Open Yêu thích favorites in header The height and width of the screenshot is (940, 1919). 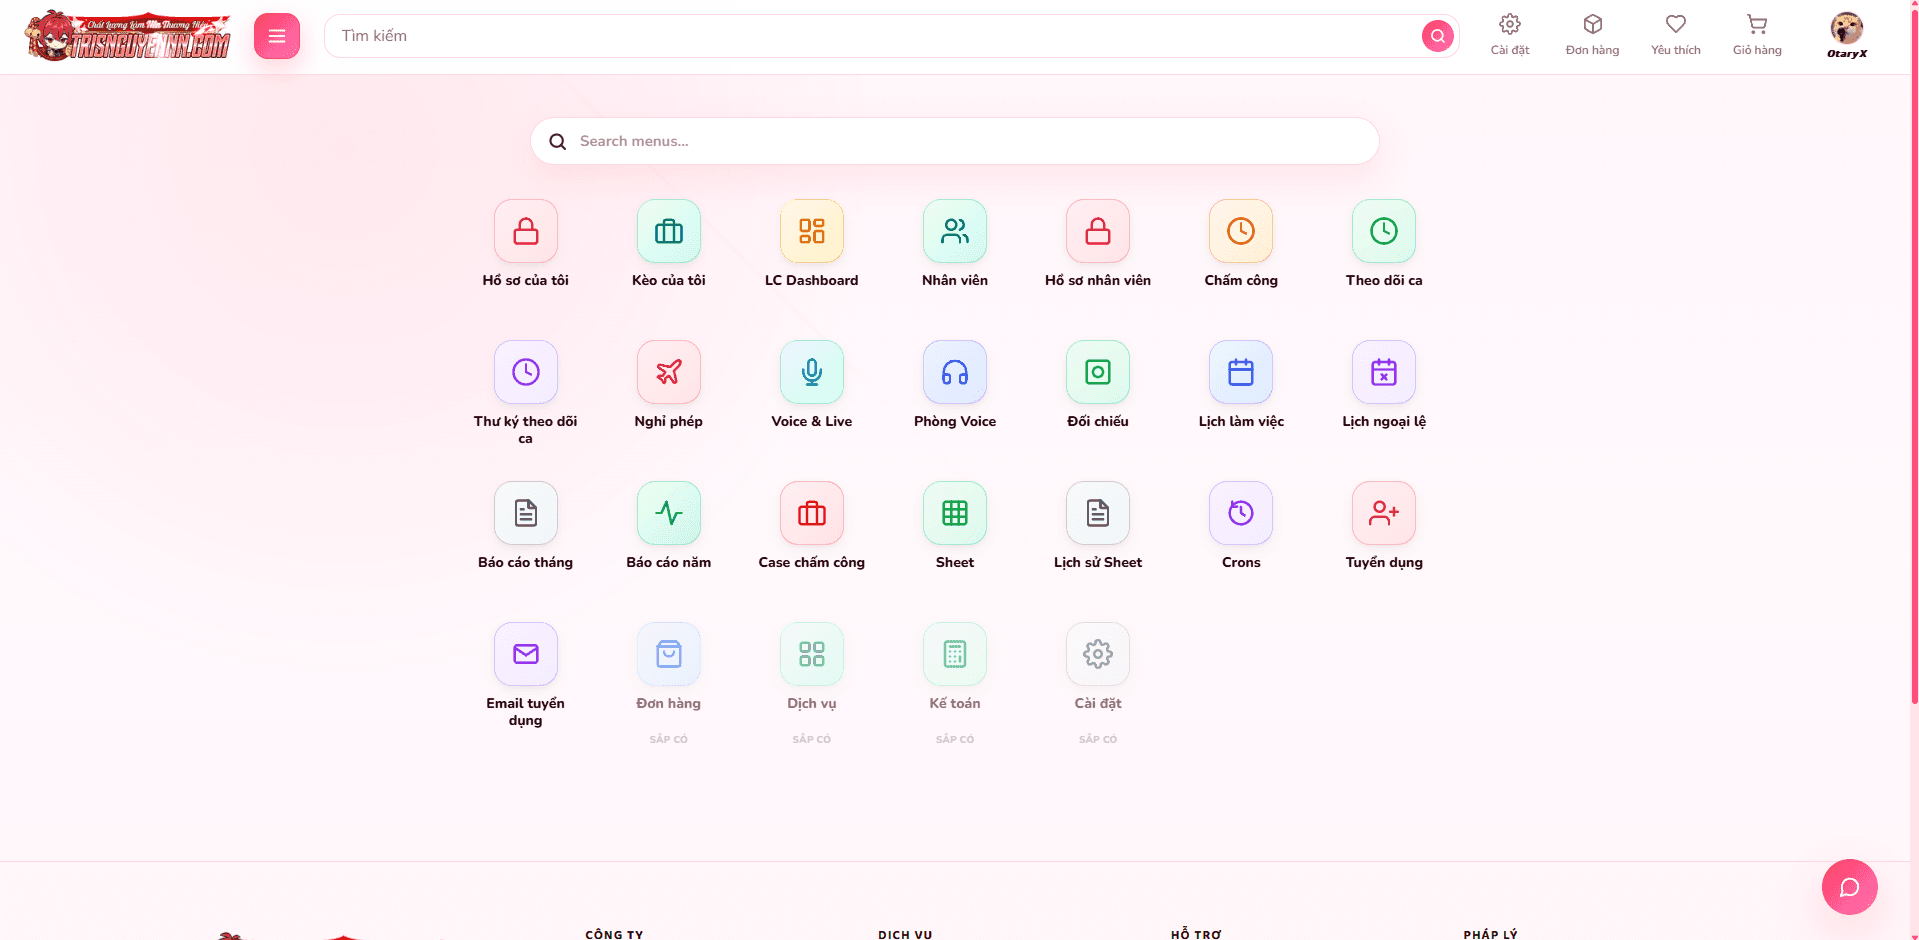[1676, 35]
